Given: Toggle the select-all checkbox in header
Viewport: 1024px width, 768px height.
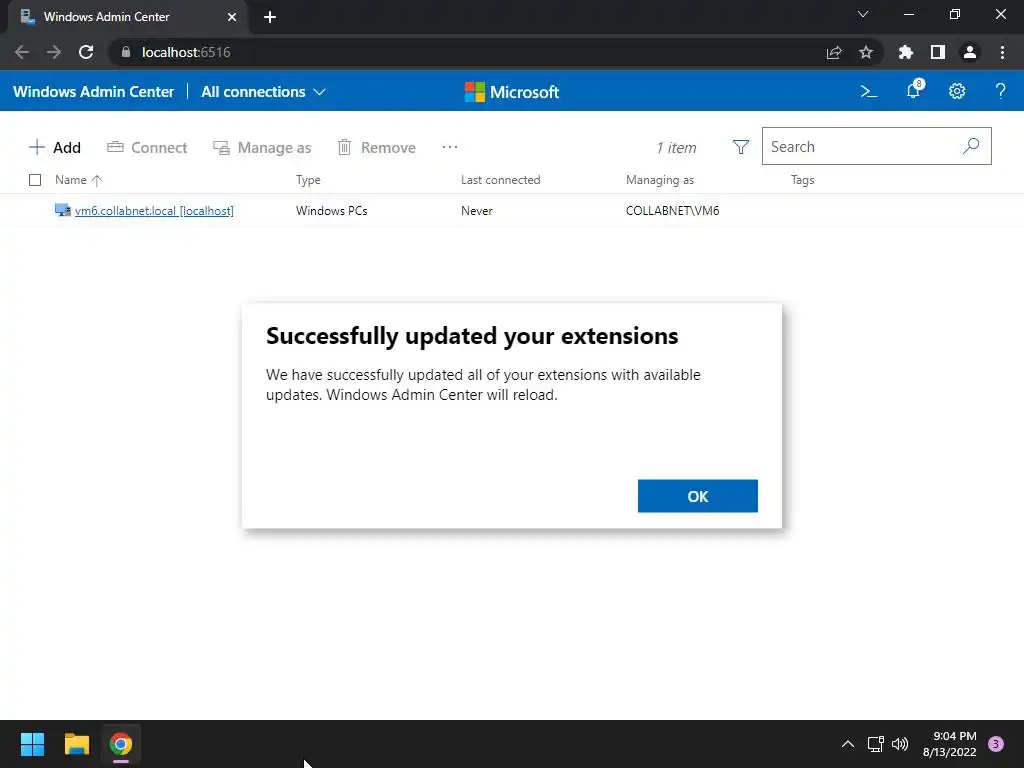Looking at the screenshot, I should tap(35, 180).
